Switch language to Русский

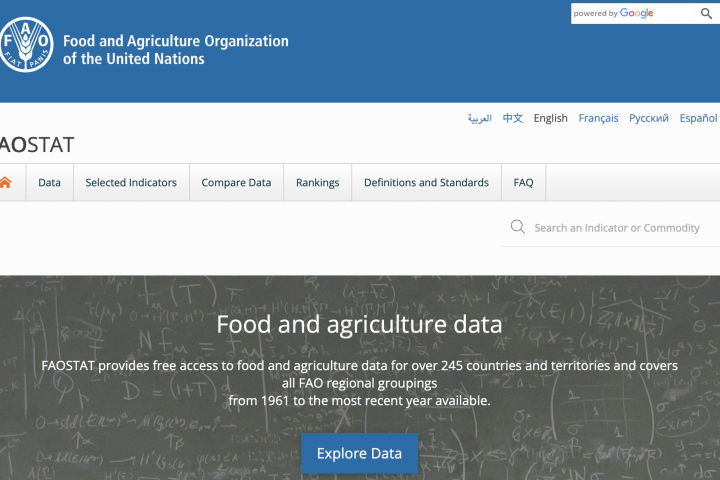click(649, 118)
